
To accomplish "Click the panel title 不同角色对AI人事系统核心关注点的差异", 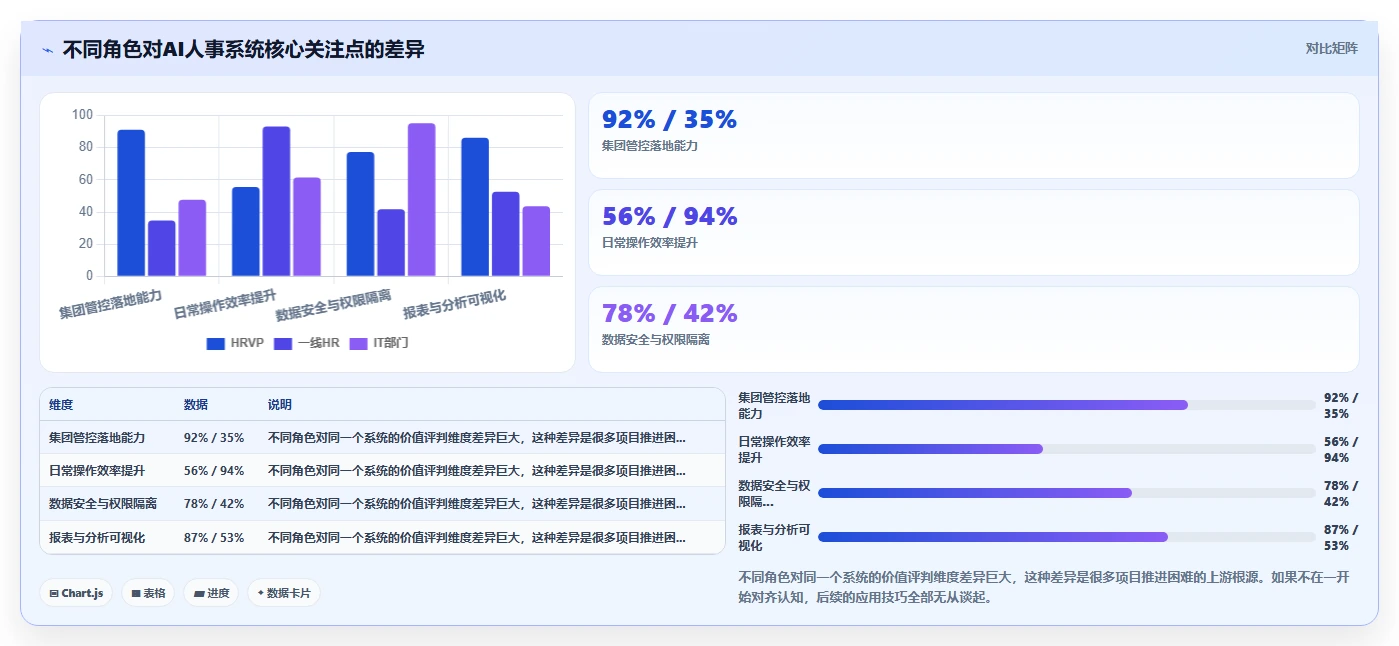I will point(243,49).
